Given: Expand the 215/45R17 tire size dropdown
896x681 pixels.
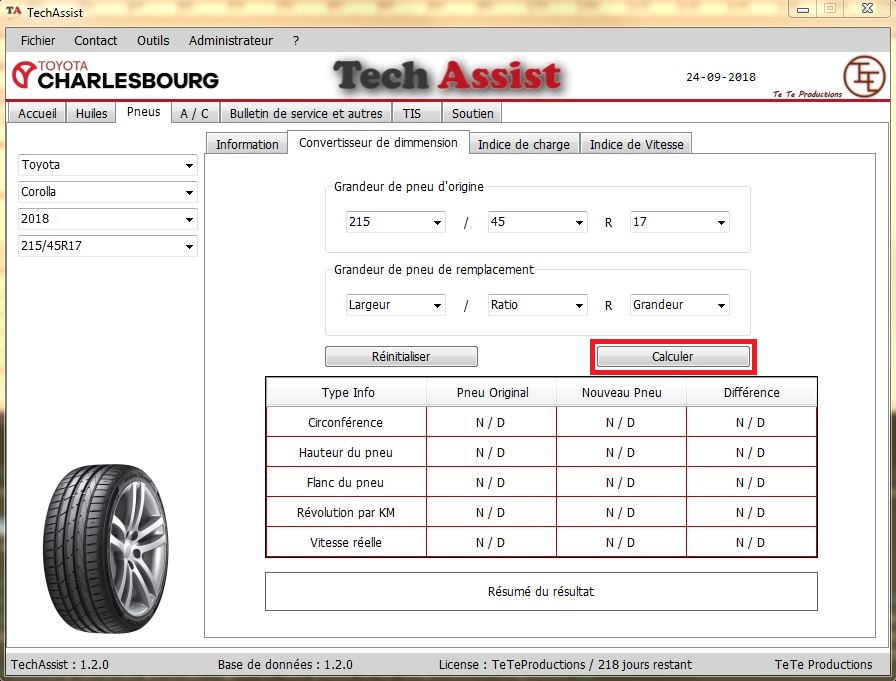Looking at the screenshot, I should 108,246.
